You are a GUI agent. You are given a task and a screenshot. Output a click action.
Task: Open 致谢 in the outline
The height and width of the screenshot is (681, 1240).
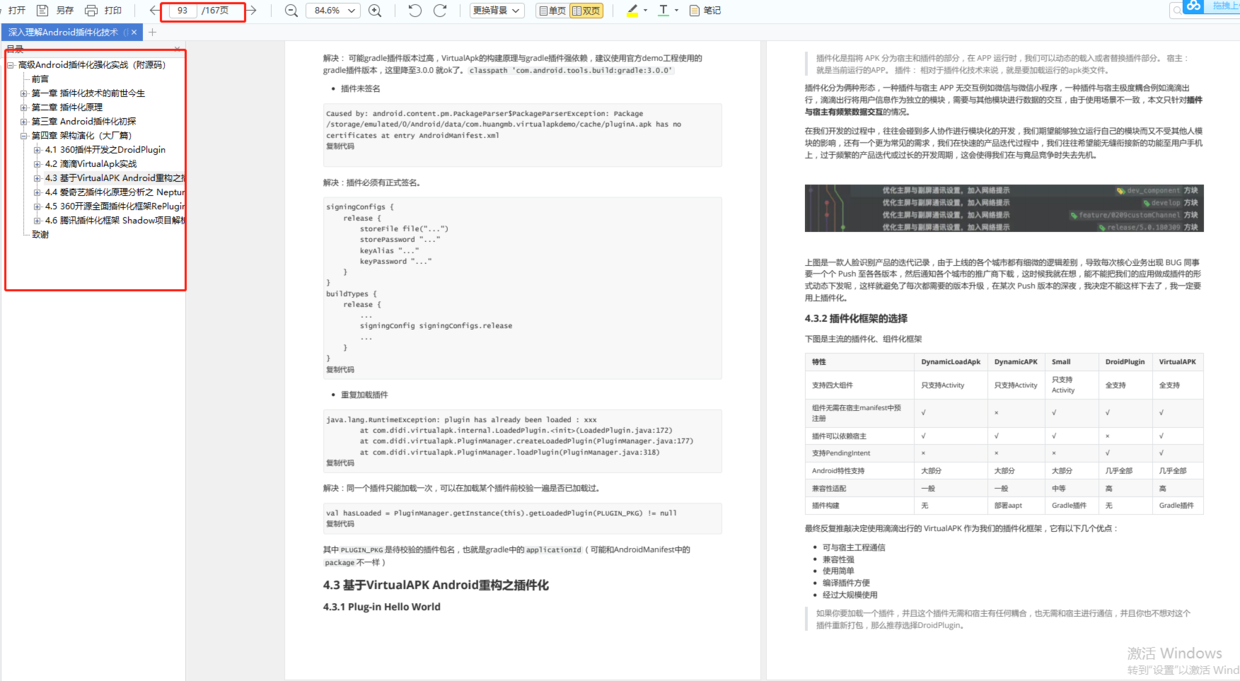click(40, 235)
